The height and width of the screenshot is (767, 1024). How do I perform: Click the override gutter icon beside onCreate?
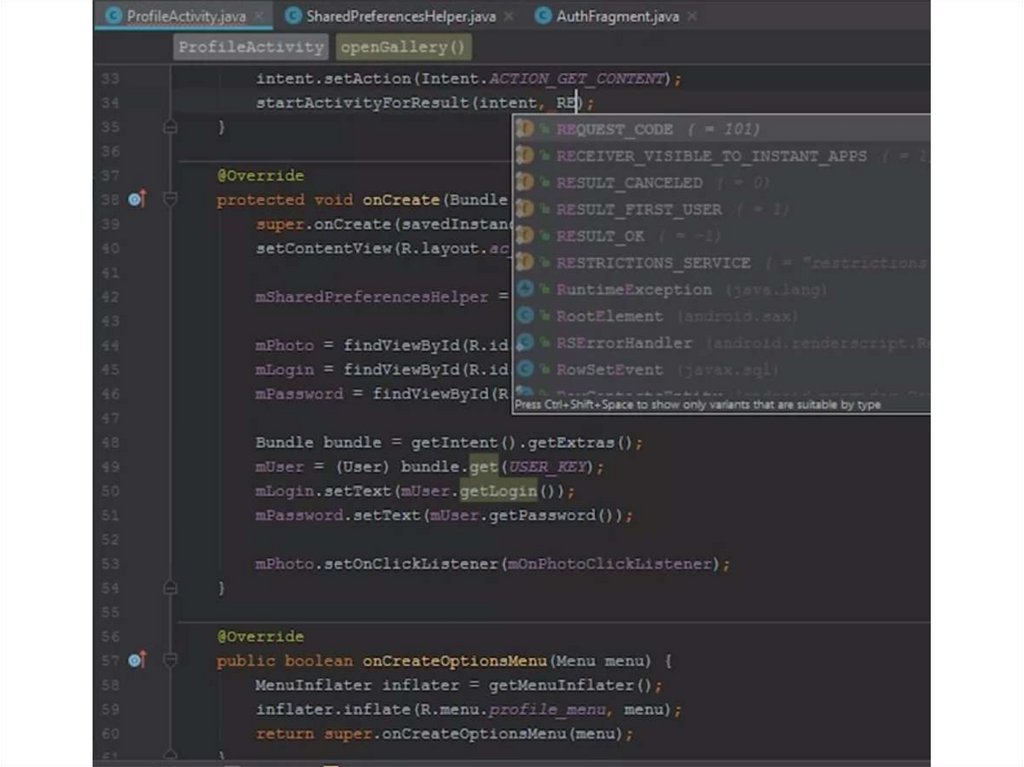[137, 200]
